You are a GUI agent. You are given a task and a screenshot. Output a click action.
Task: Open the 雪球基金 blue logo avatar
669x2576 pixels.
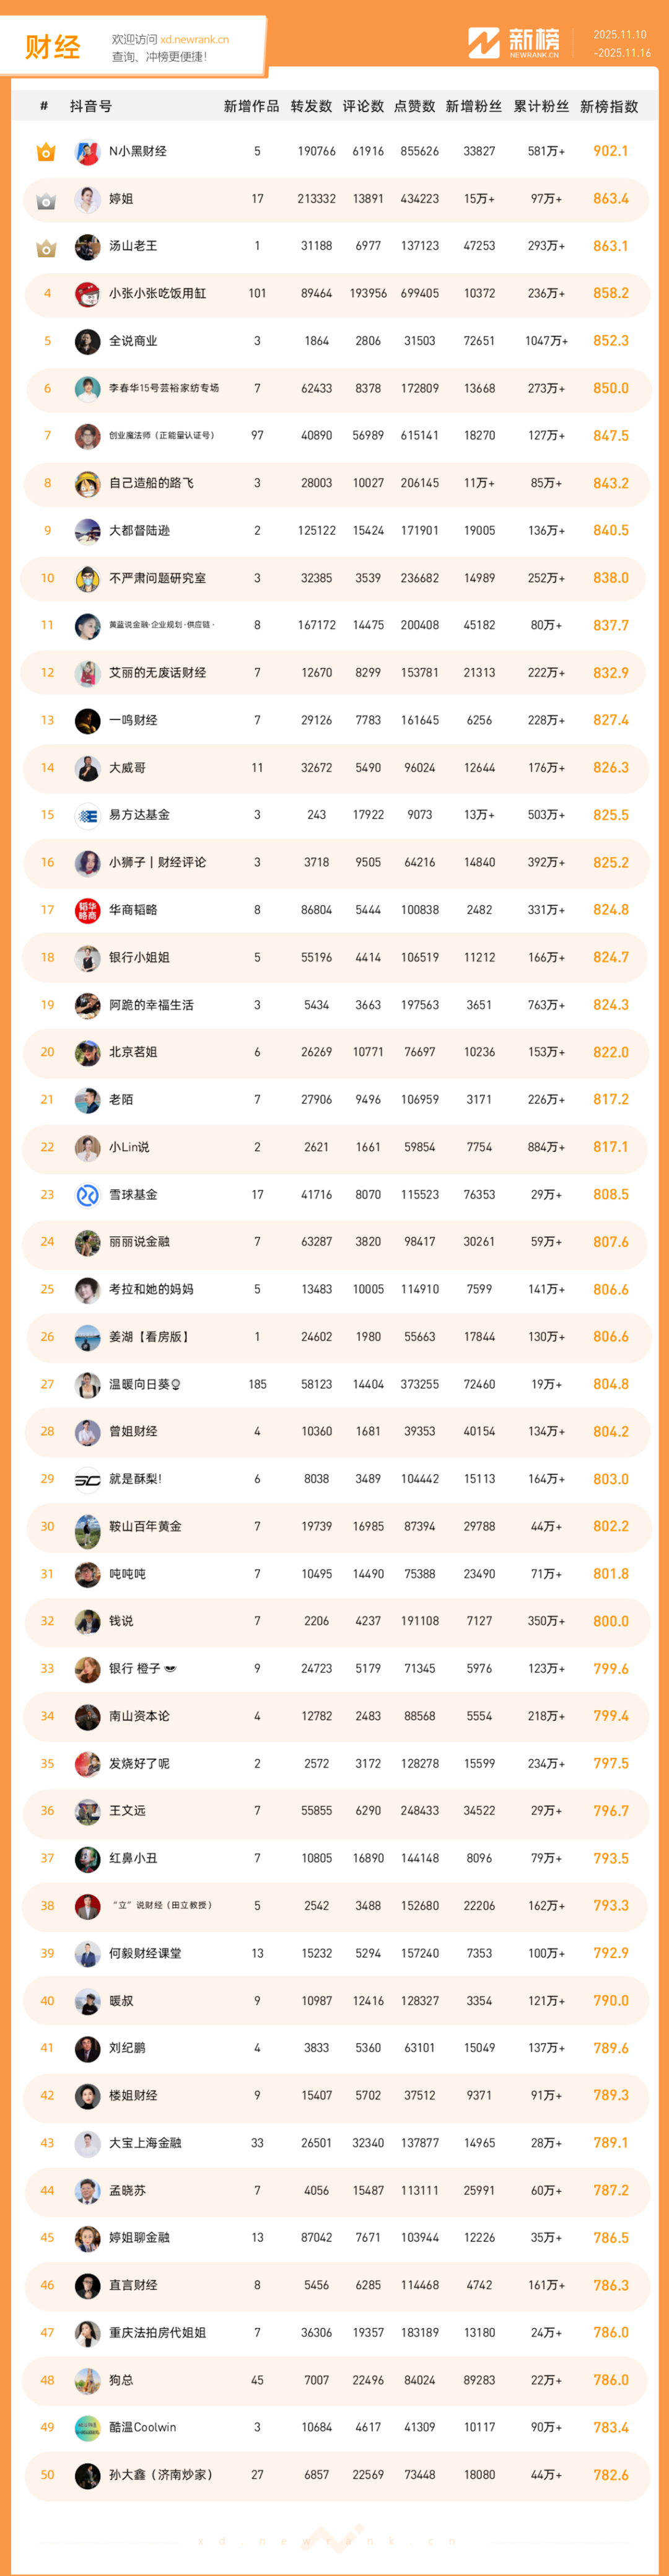[87, 1195]
